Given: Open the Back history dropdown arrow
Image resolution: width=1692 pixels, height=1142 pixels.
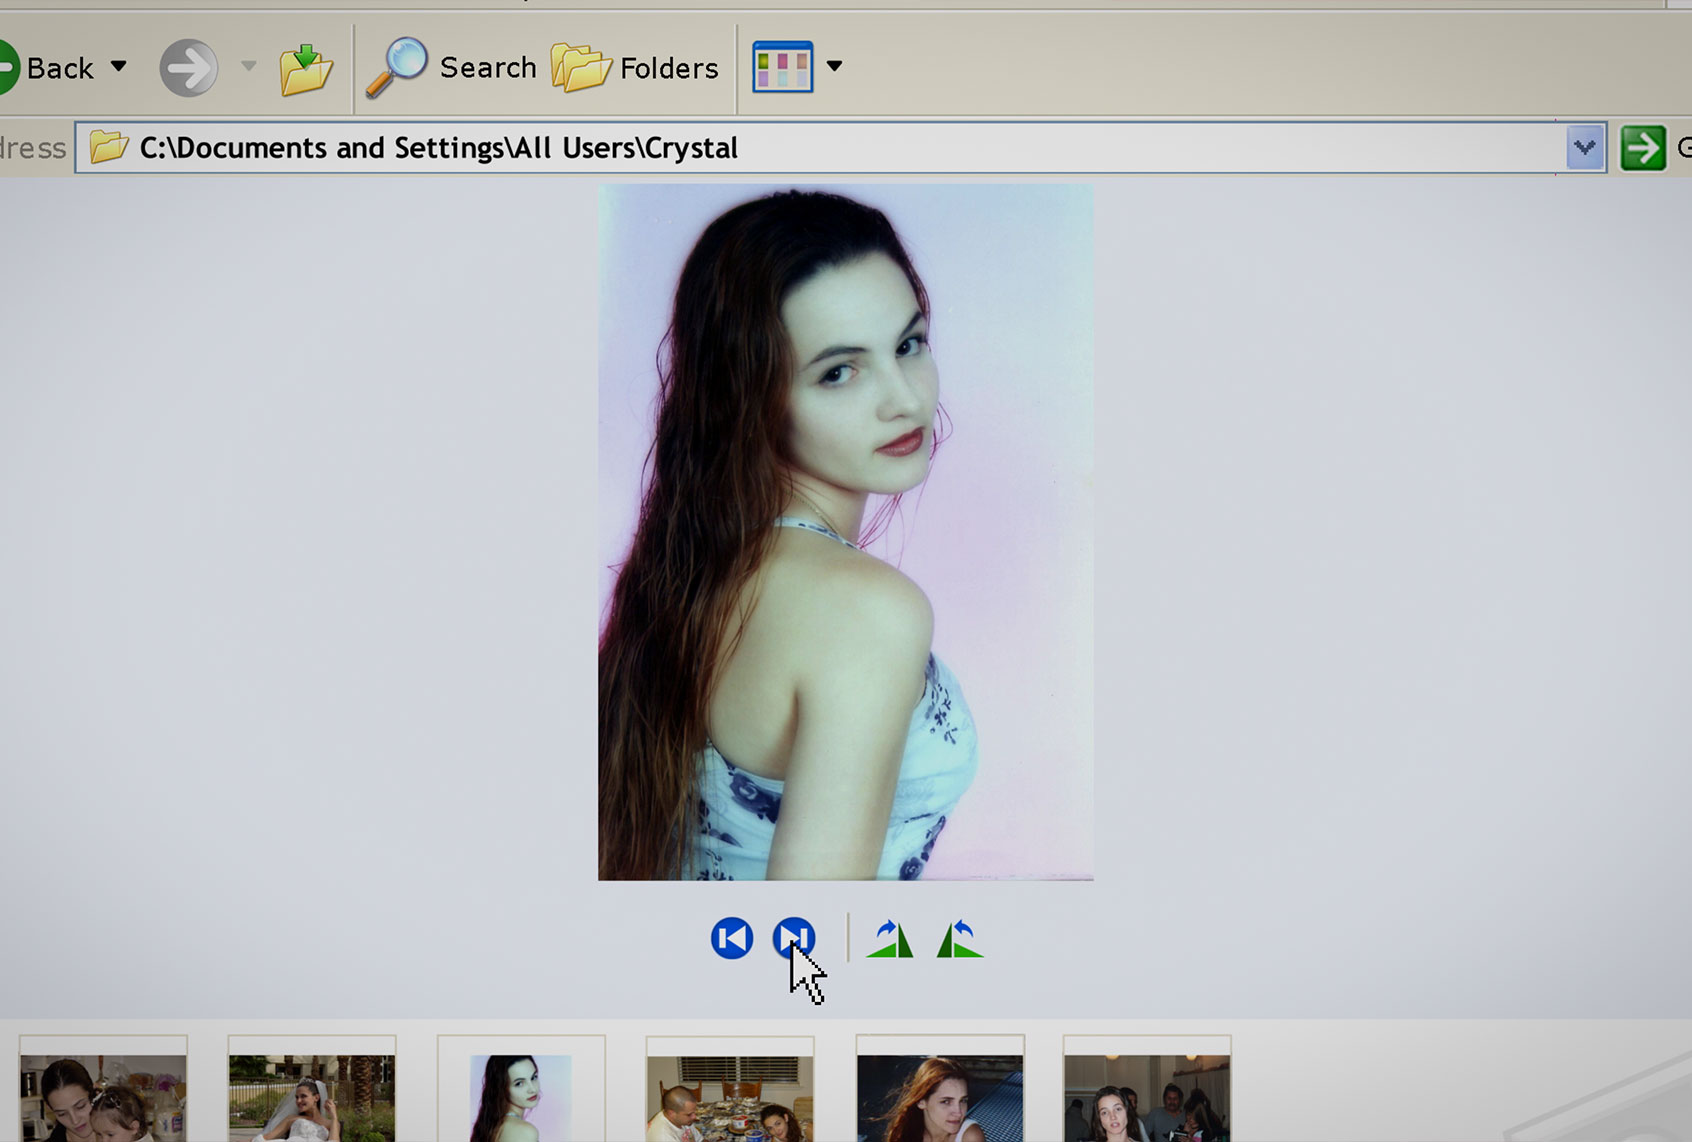Looking at the screenshot, I should [118, 66].
